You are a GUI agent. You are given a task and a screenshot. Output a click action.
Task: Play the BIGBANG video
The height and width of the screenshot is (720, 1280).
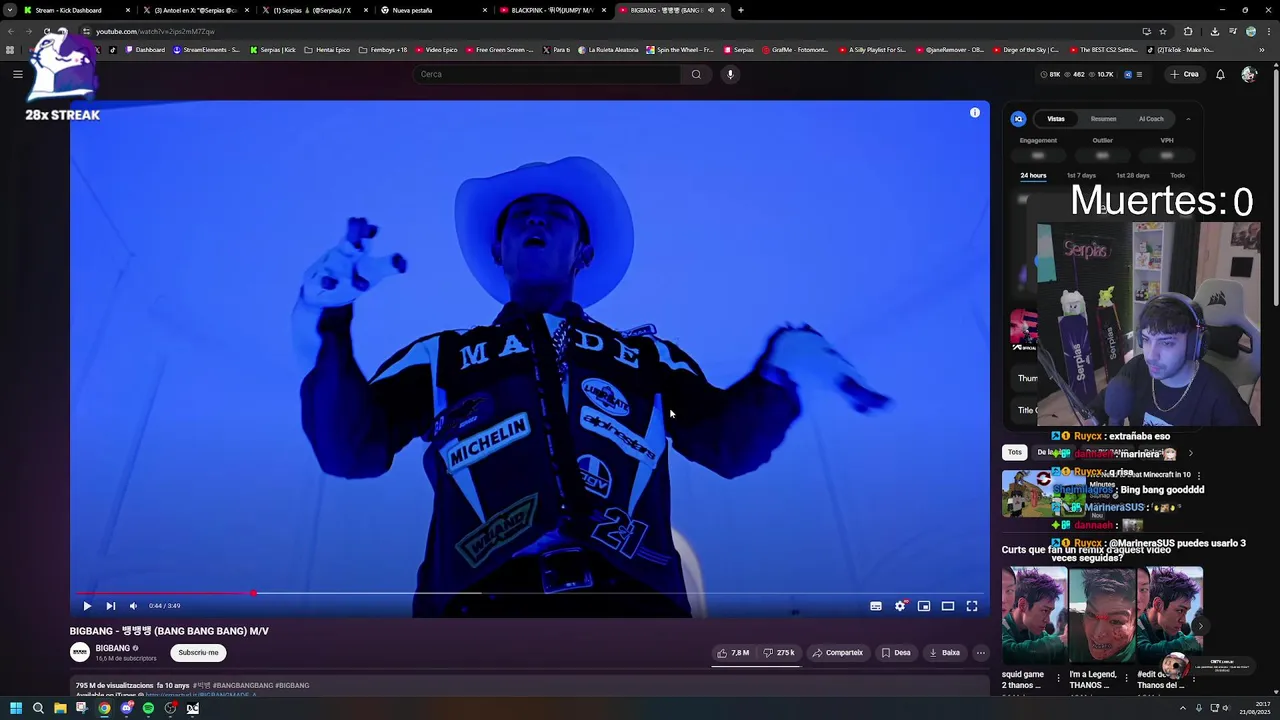pyautogui.click(x=87, y=606)
